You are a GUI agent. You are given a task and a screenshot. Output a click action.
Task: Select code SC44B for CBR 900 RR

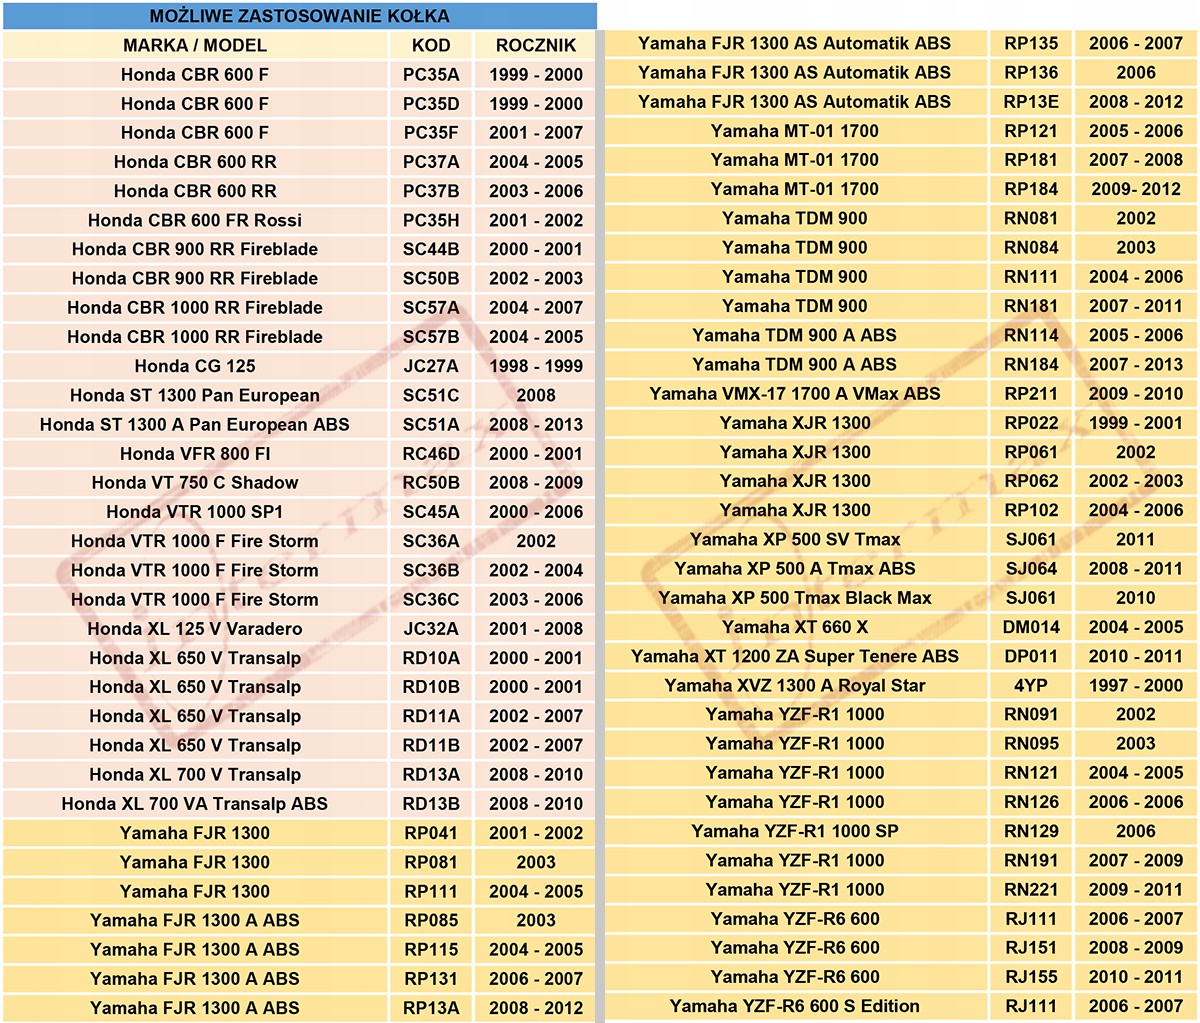[431, 249]
